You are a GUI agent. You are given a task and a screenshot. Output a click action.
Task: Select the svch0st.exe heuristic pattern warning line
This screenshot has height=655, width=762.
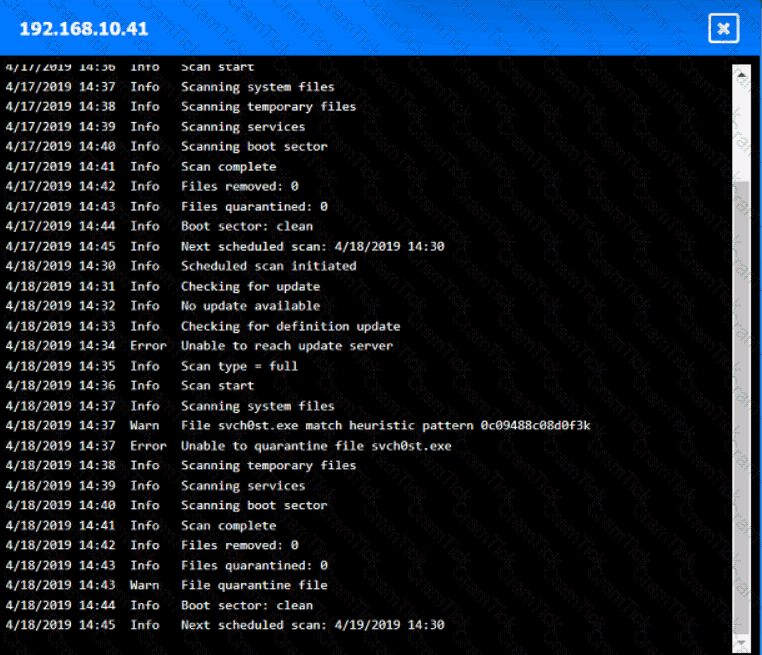[385, 426]
